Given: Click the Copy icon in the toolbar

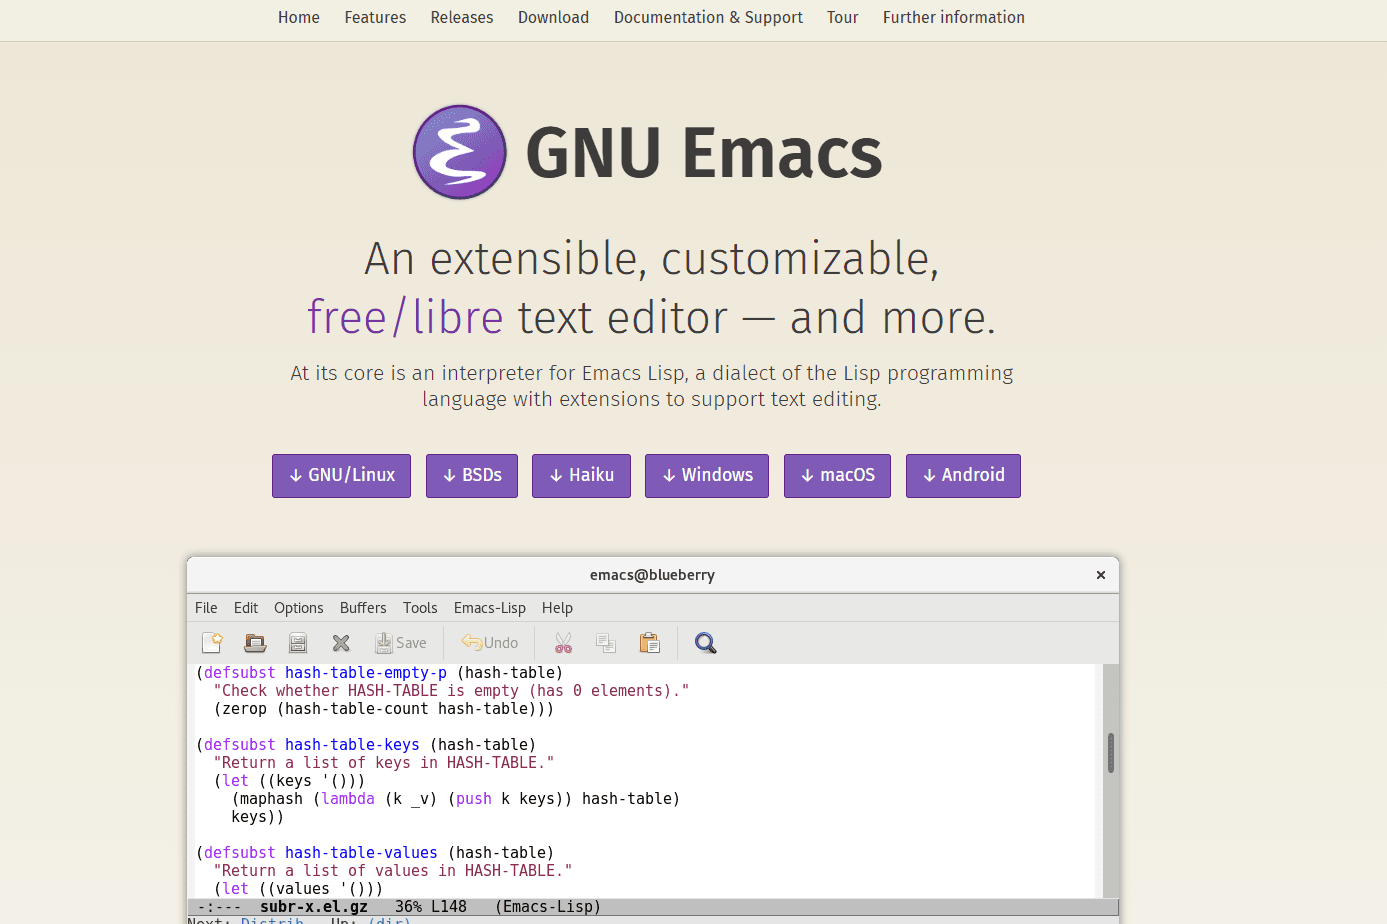Looking at the screenshot, I should [x=606, y=643].
